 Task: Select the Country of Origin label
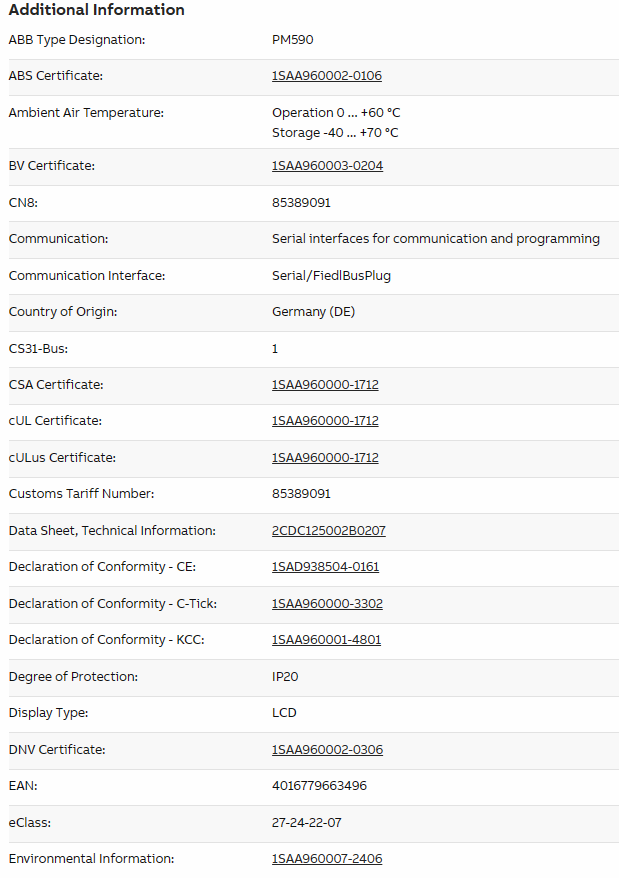pos(63,311)
